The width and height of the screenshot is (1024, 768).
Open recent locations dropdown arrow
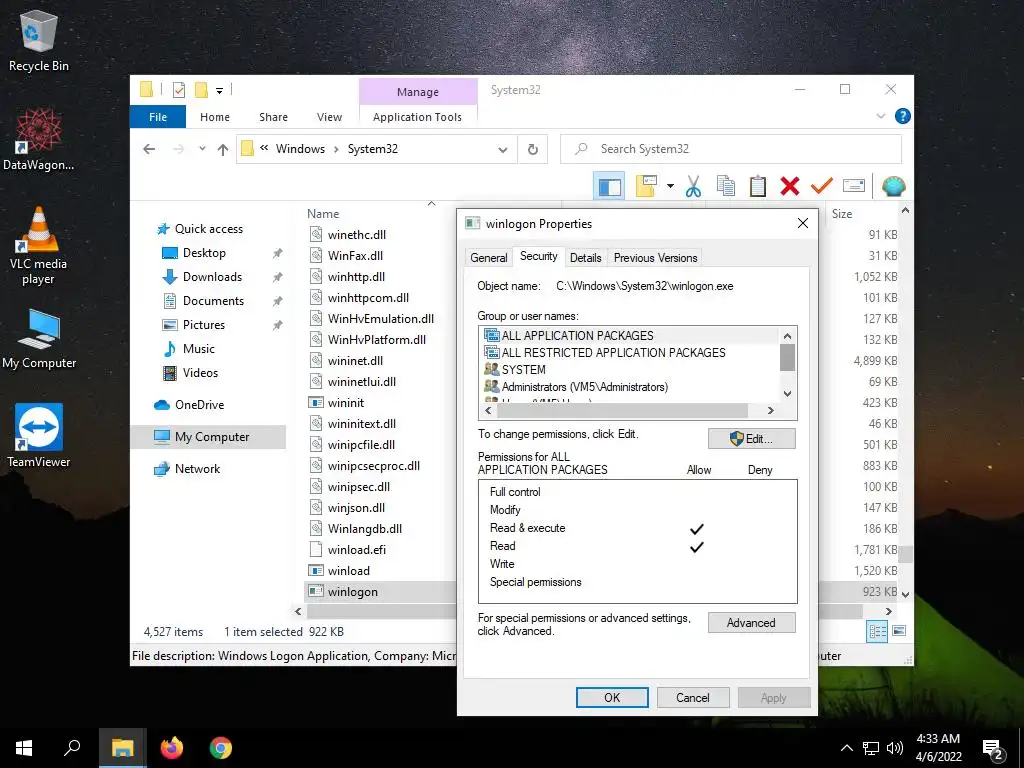coord(202,149)
